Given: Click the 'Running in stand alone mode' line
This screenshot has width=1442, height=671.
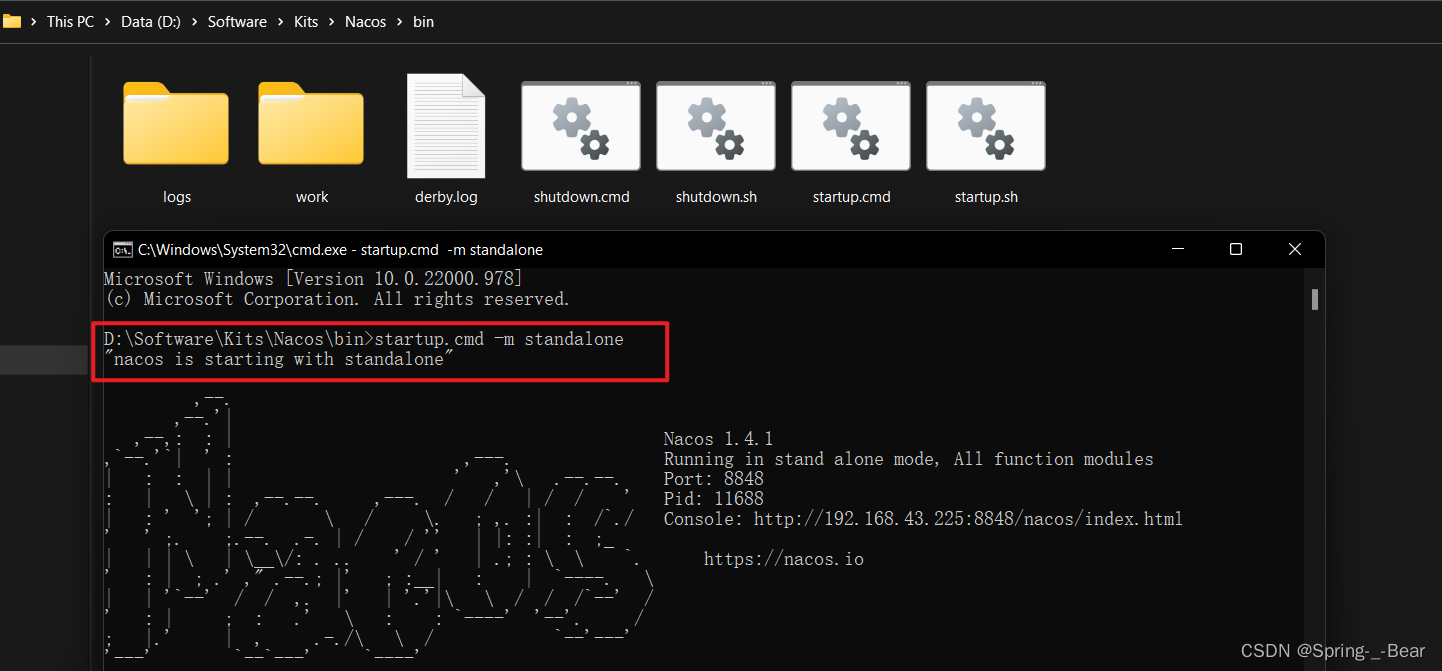Looking at the screenshot, I should 908,459.
